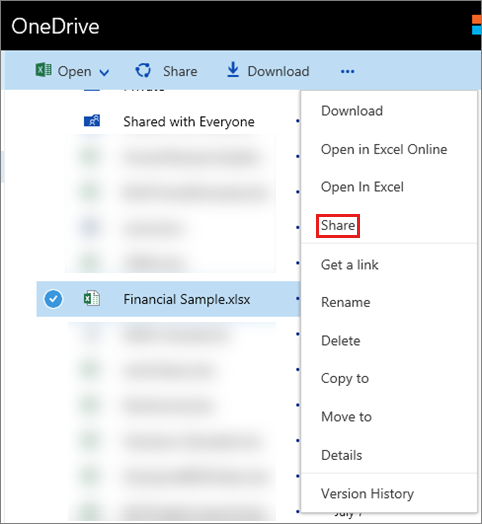
Task: Select Get a link menu entry
Action: pos(349,265)
